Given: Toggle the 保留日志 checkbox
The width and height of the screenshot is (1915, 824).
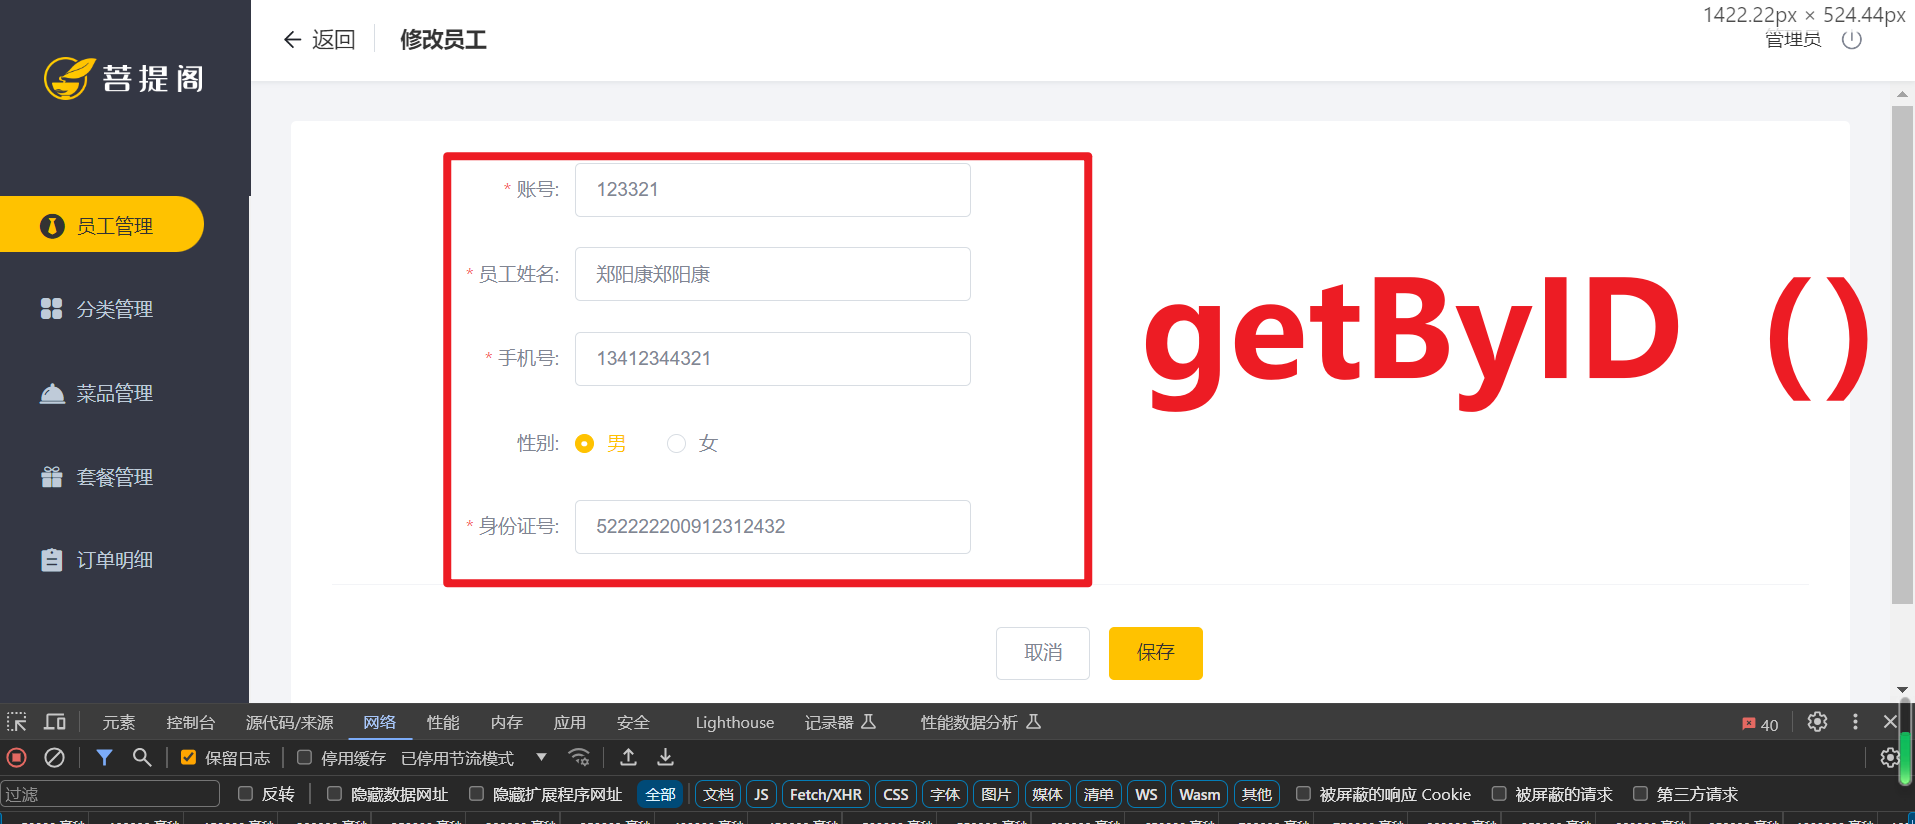Looking at the screenshot, I should coord(188,758).
